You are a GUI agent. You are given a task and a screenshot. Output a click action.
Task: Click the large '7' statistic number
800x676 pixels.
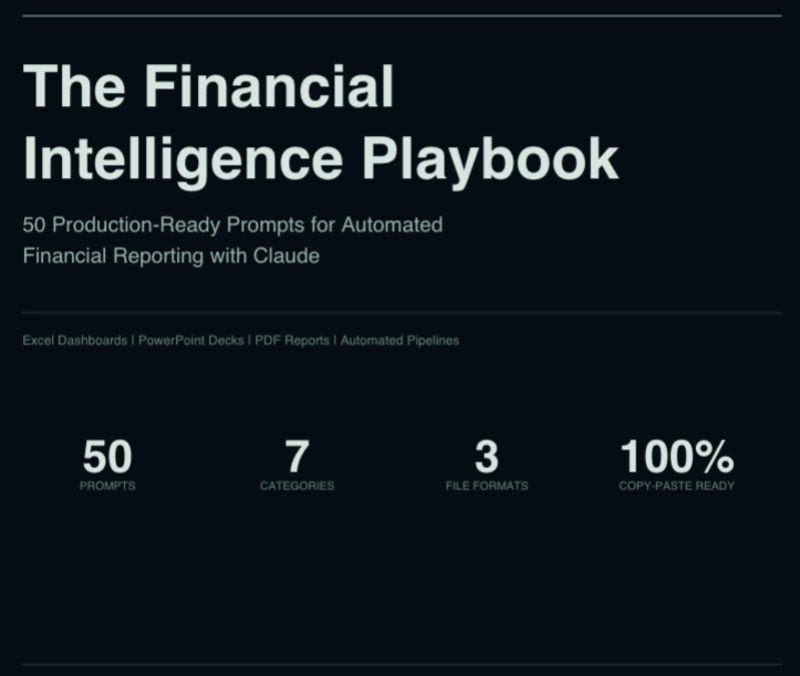pos(297,457)
